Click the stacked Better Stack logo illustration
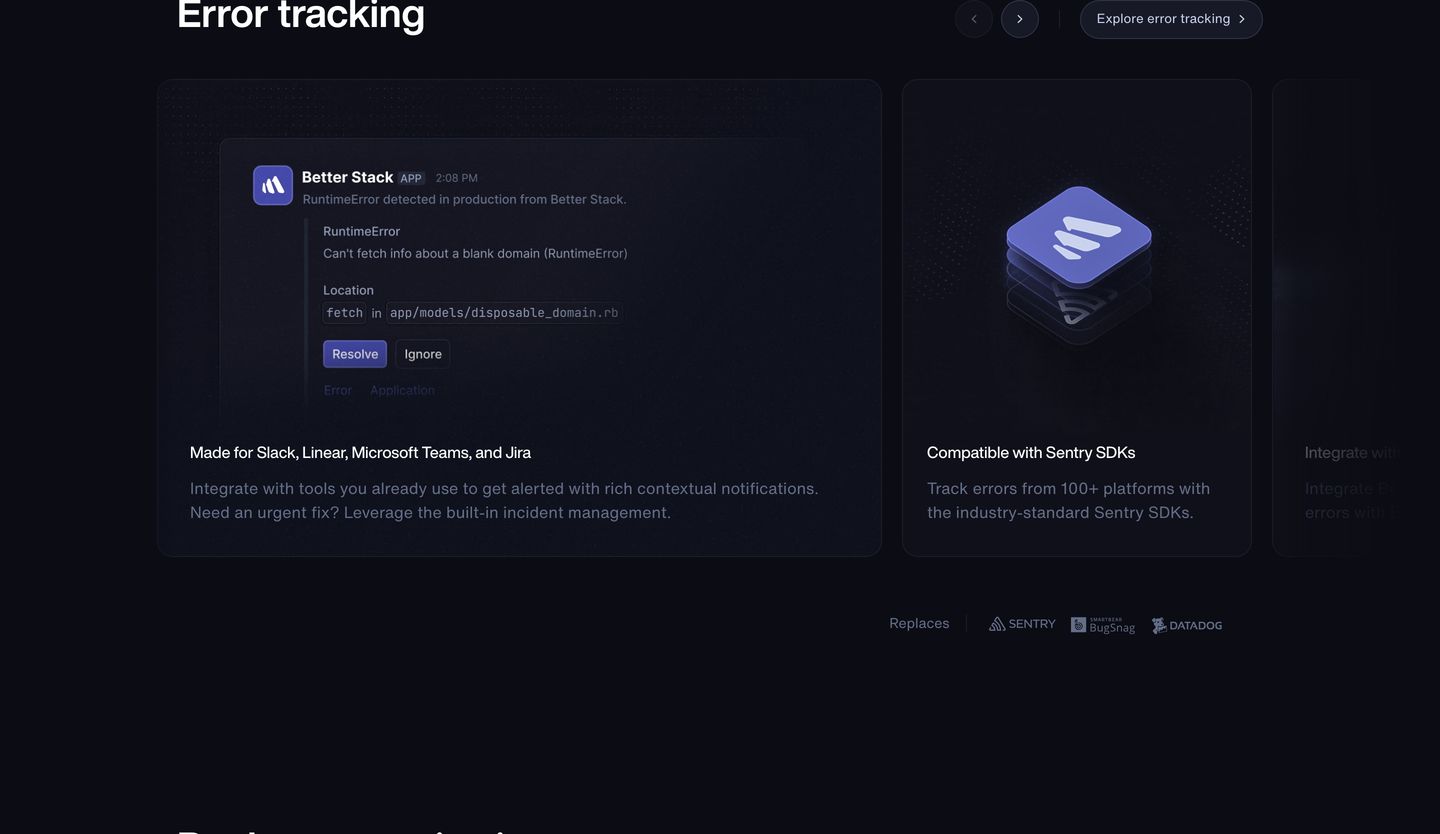 click(x=1078, y=264)
